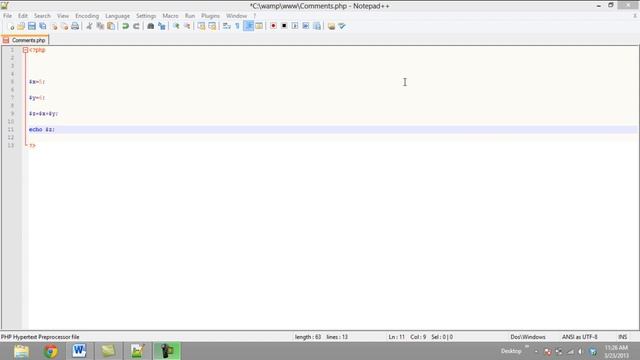
Task: Click the Replace toolbar icon
Action: tap(162, 26)
